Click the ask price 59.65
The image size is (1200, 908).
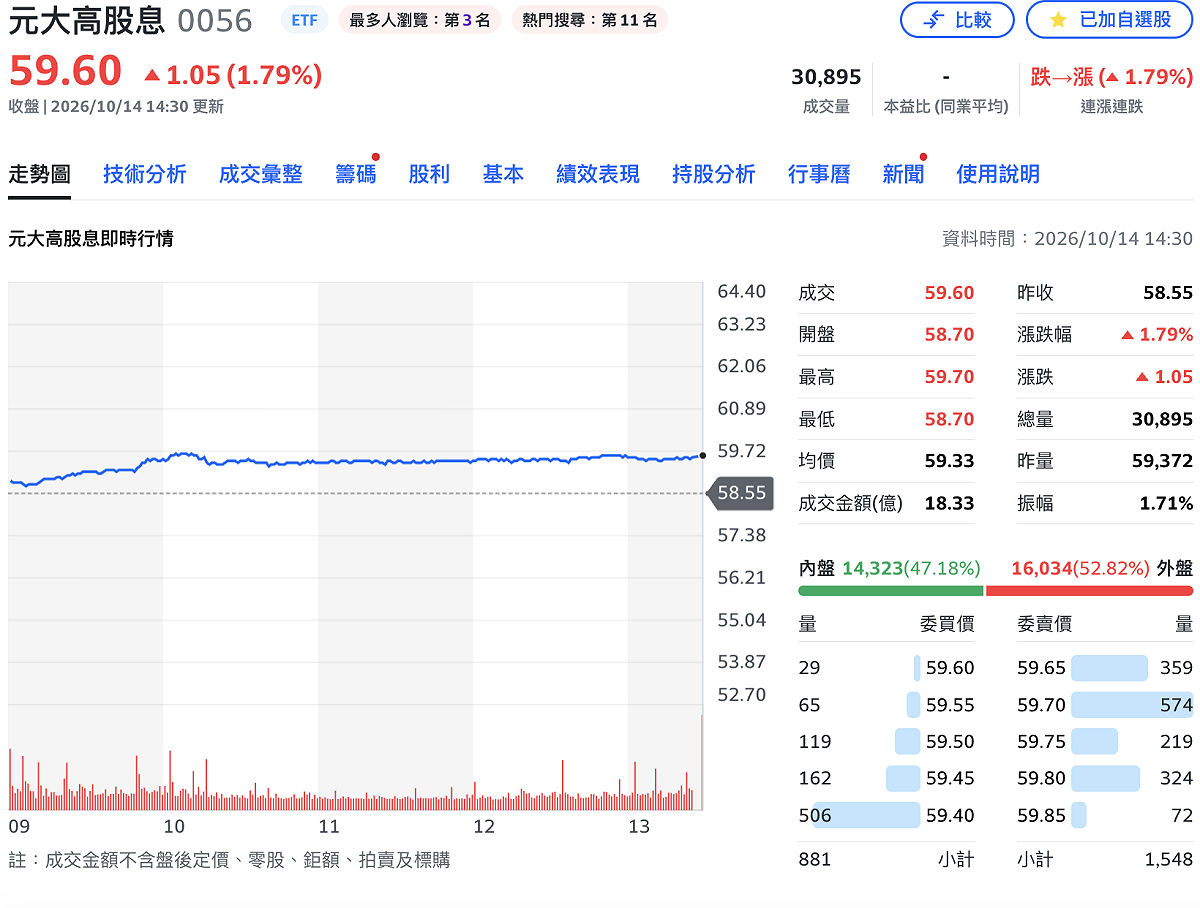point(1041,668)
